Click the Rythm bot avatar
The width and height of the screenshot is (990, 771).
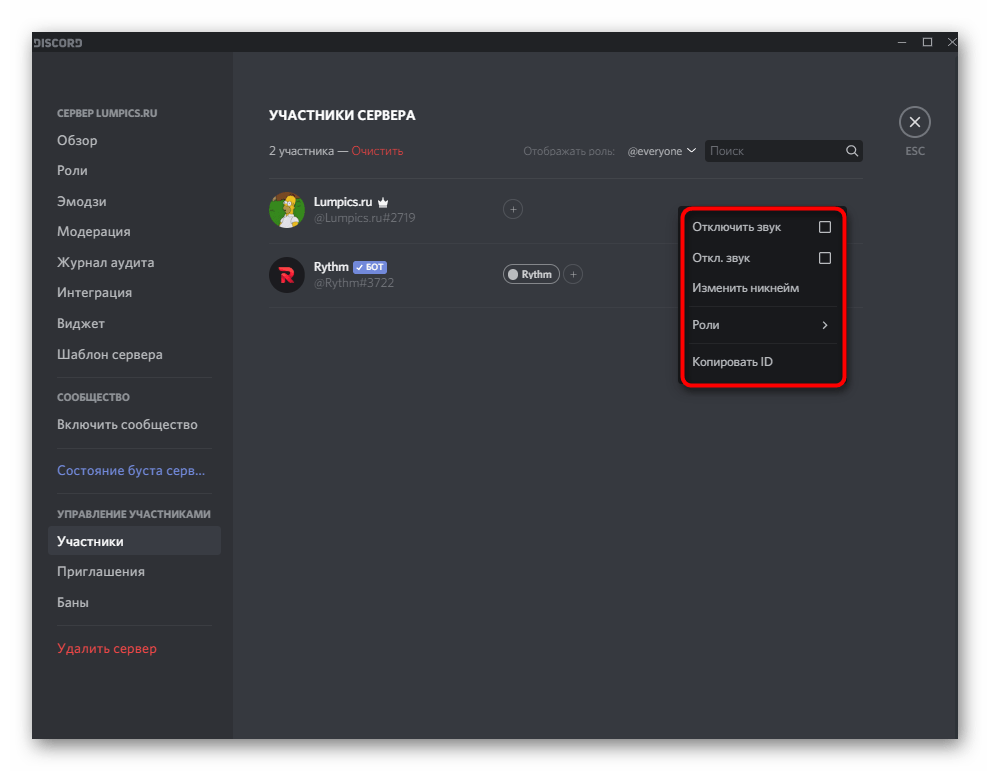(287, 275)
